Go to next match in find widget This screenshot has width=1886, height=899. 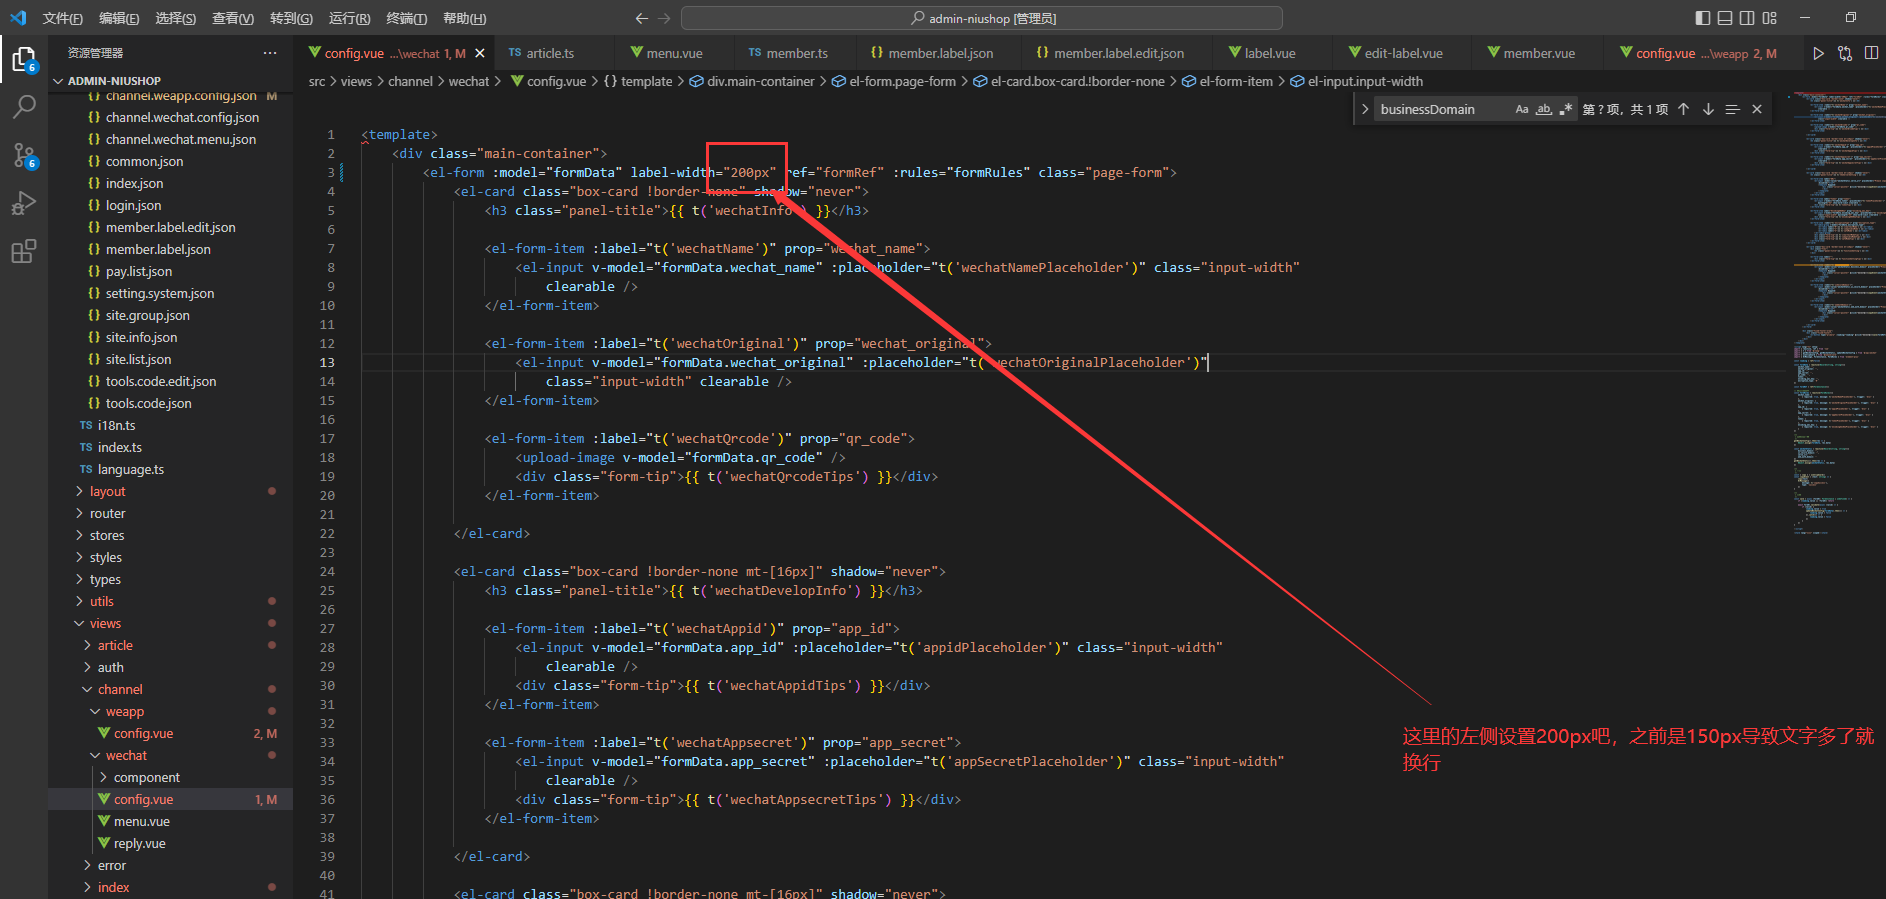coord(1708,109)
